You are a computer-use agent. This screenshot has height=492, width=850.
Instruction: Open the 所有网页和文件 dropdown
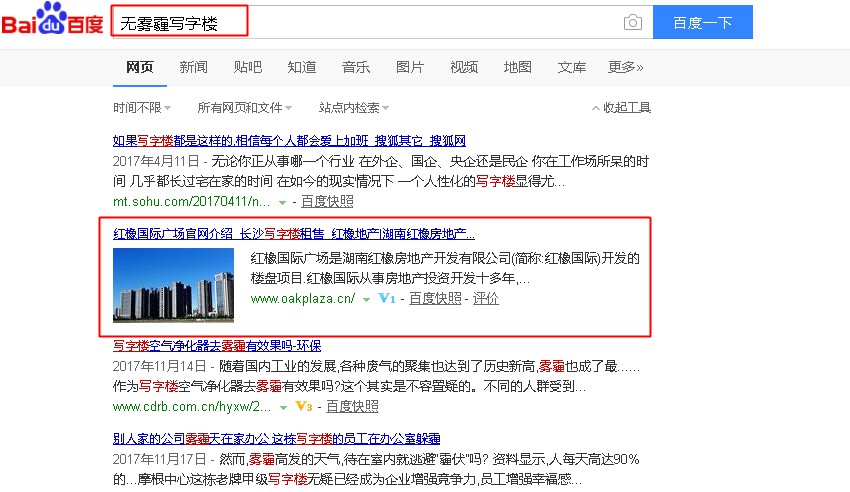(244, 108)
